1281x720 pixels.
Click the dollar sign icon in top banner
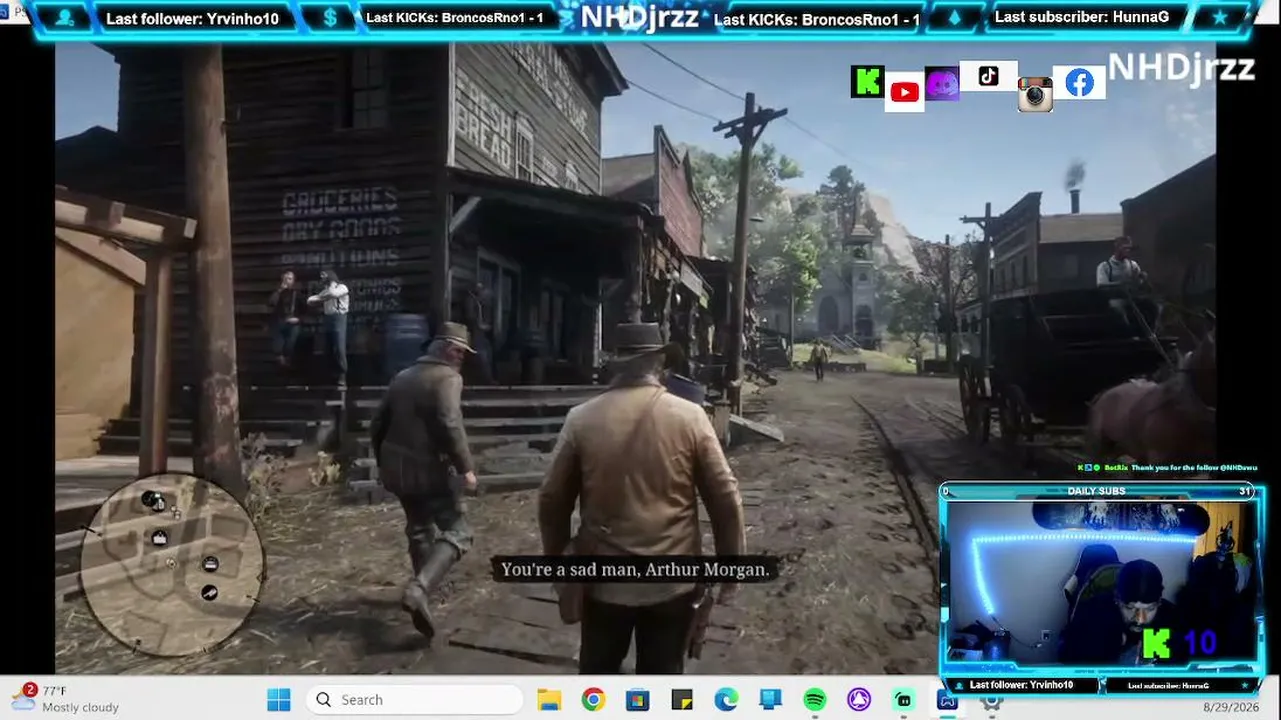pos(332,18)
